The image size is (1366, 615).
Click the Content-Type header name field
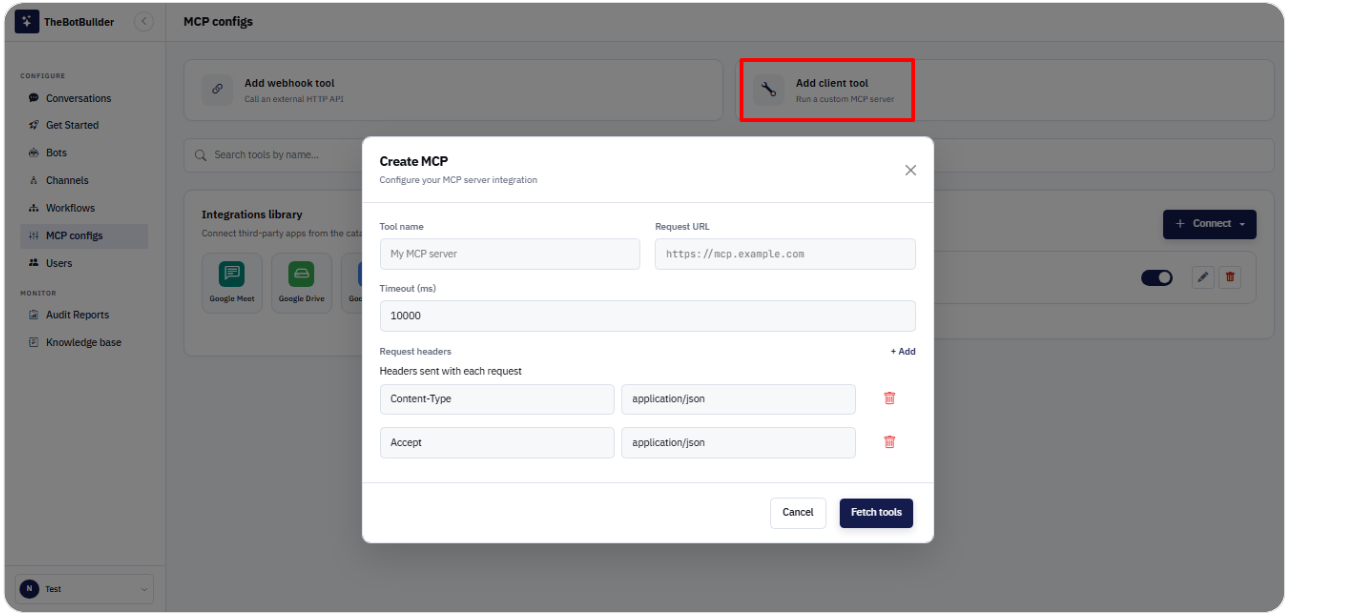click(497, 399)
